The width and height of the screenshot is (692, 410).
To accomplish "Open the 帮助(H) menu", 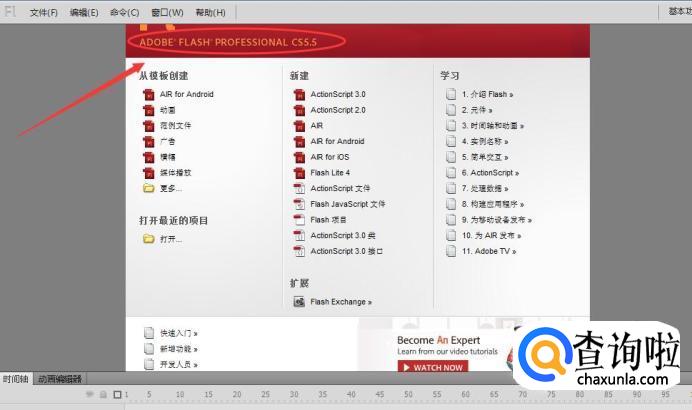I will (210, 12).
